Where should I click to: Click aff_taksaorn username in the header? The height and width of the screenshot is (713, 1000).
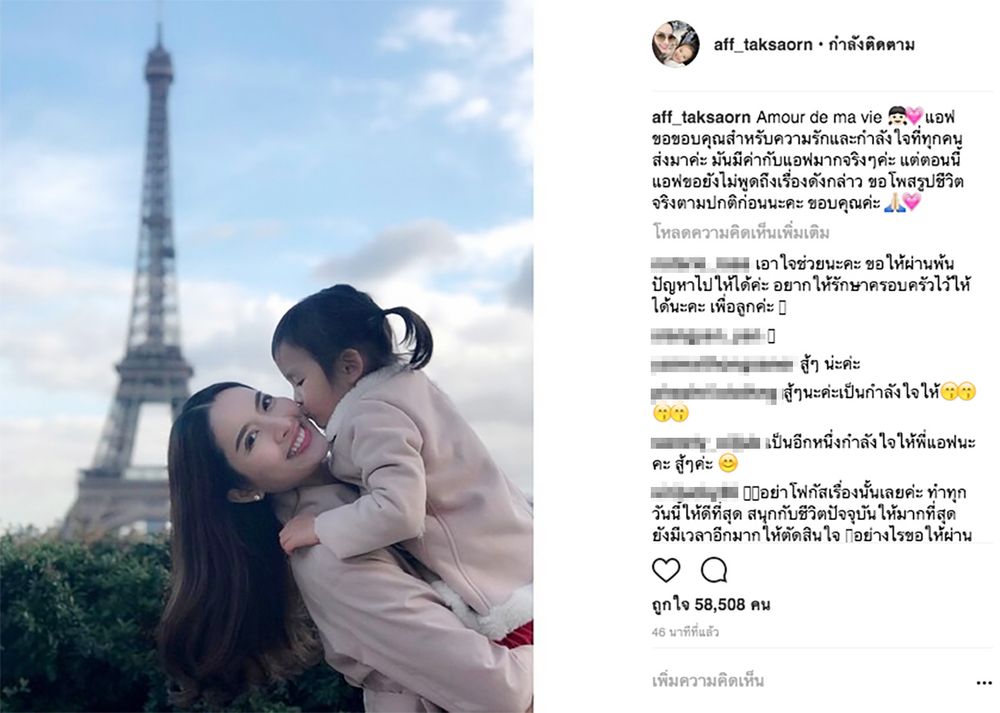click(x=763, y=45)
